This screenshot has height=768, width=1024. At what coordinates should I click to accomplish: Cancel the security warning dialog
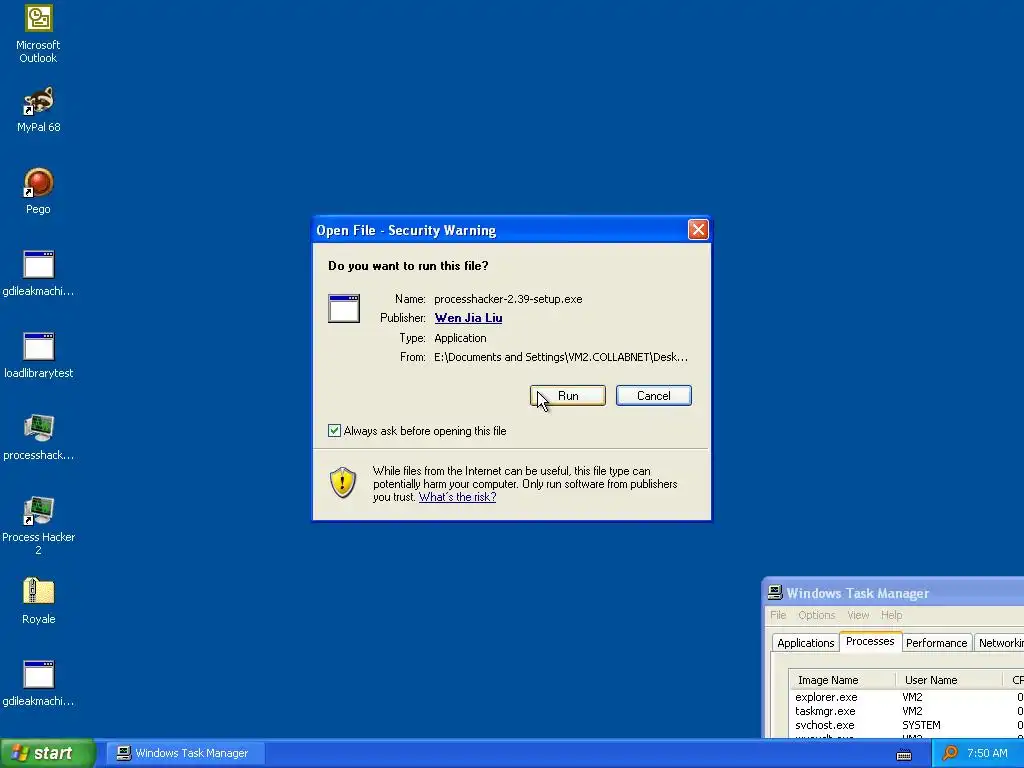(654, 396)
